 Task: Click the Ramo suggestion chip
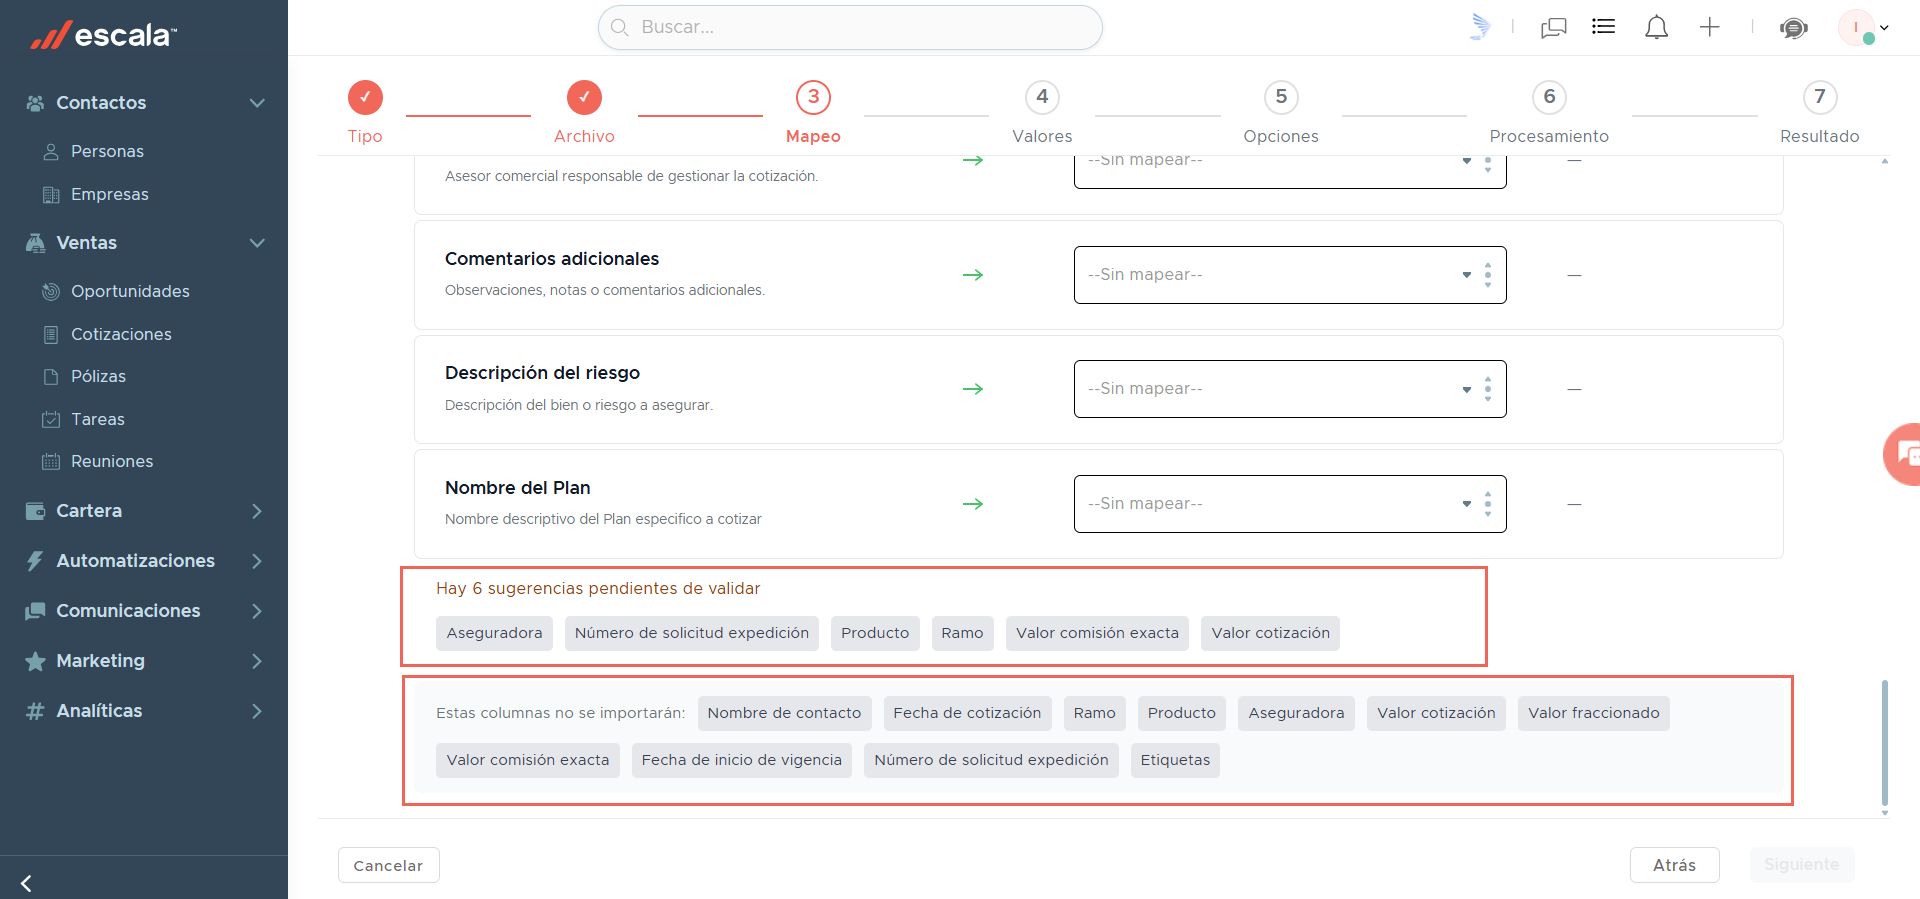pos(962,633)
